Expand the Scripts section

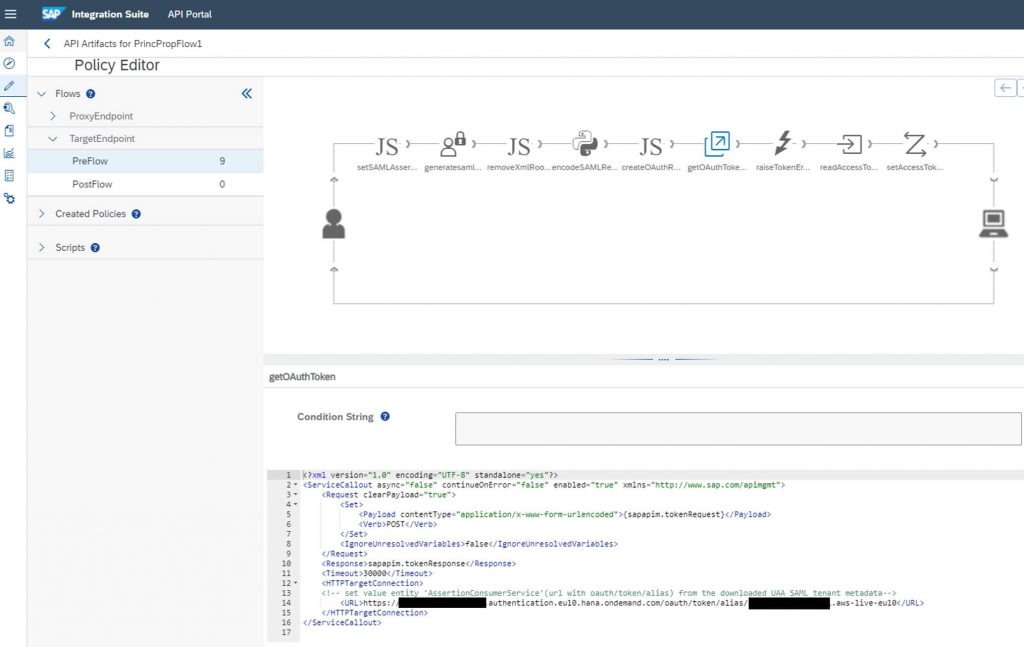[x=42, y=248]
